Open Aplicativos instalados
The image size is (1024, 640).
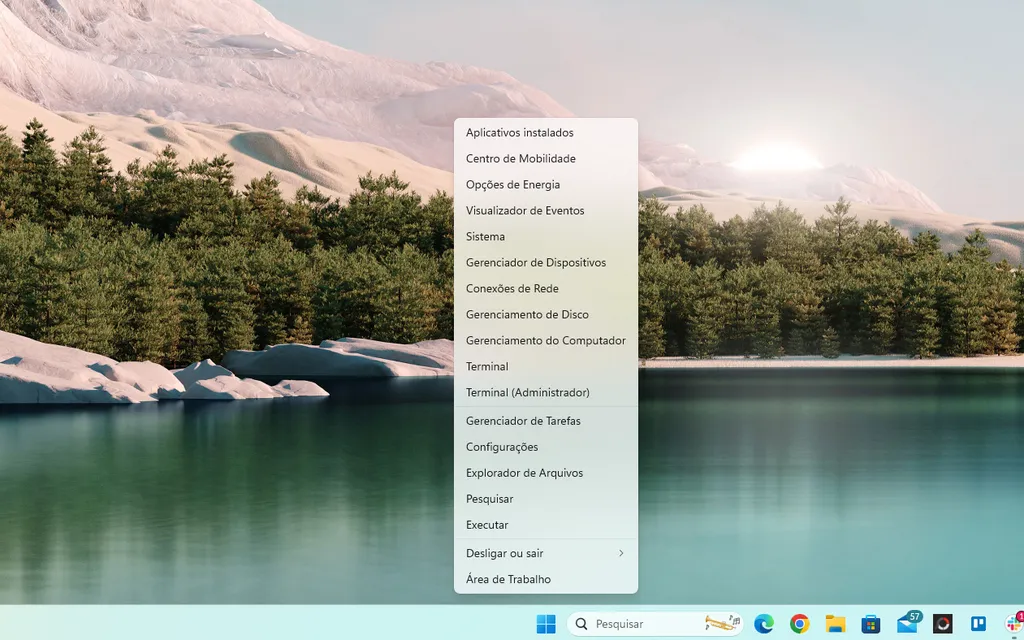(520, 132)
